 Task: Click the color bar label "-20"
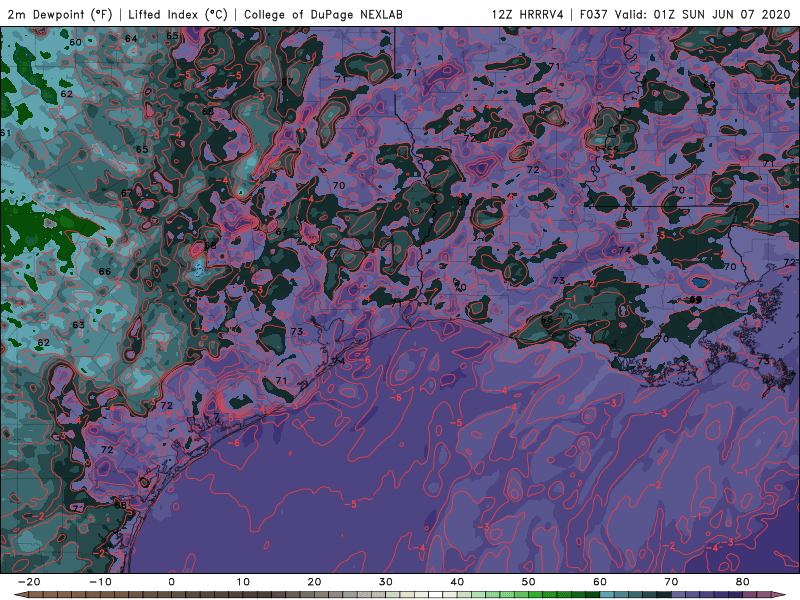click(x=29, y=582)
